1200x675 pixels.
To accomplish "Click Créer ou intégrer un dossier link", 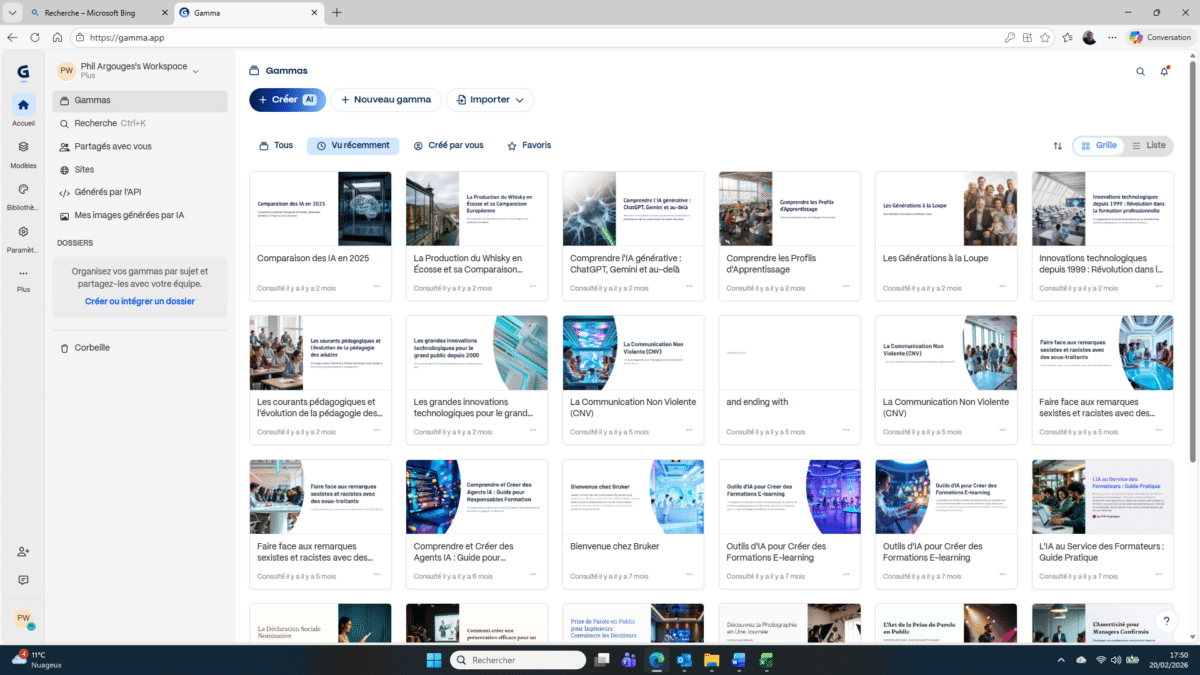I will pos(140,301).
